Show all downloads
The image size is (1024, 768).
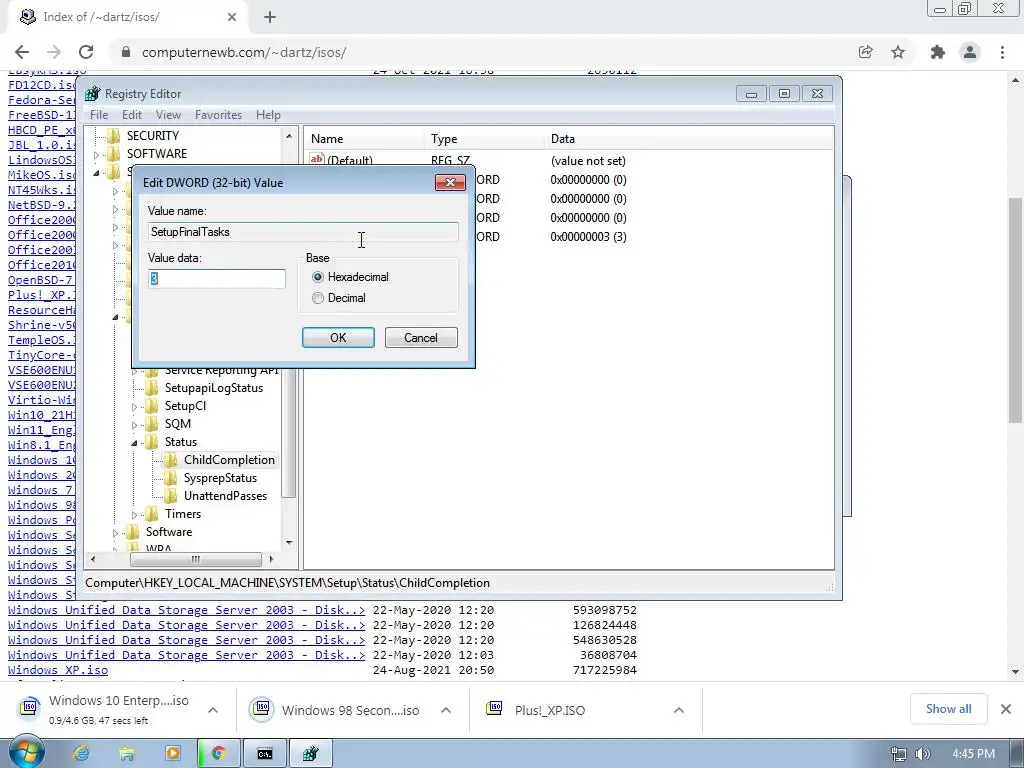click(948, 709)
